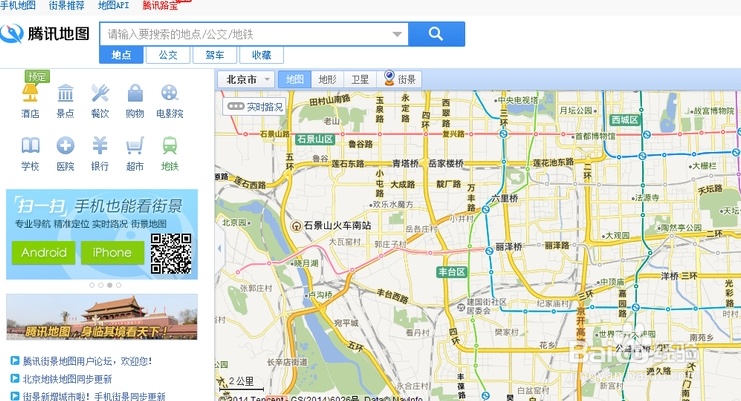
Task: Select the 公交 transit tab
Action: [x=168, y=55]
